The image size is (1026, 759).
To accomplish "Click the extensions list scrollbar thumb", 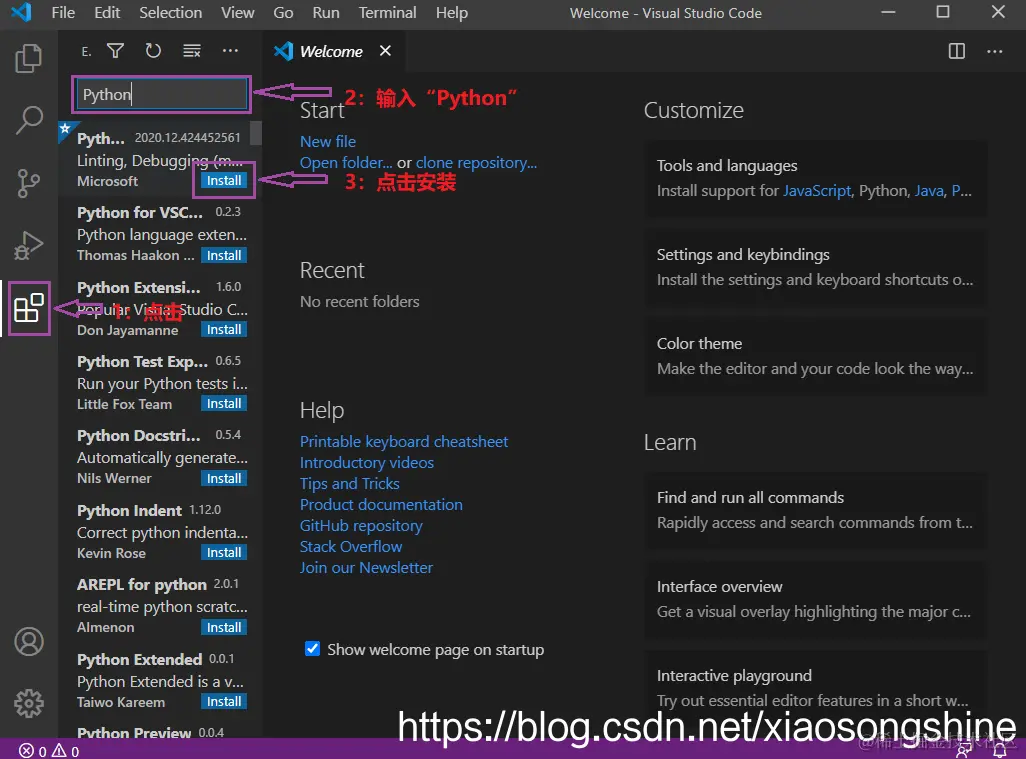I will point(256,133).
